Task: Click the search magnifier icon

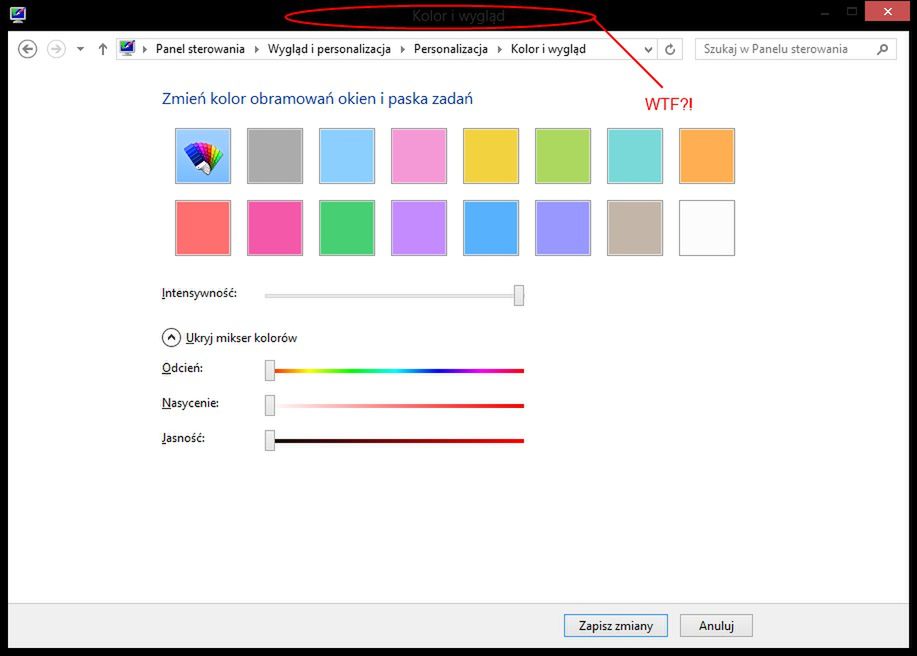Action: 882,49
